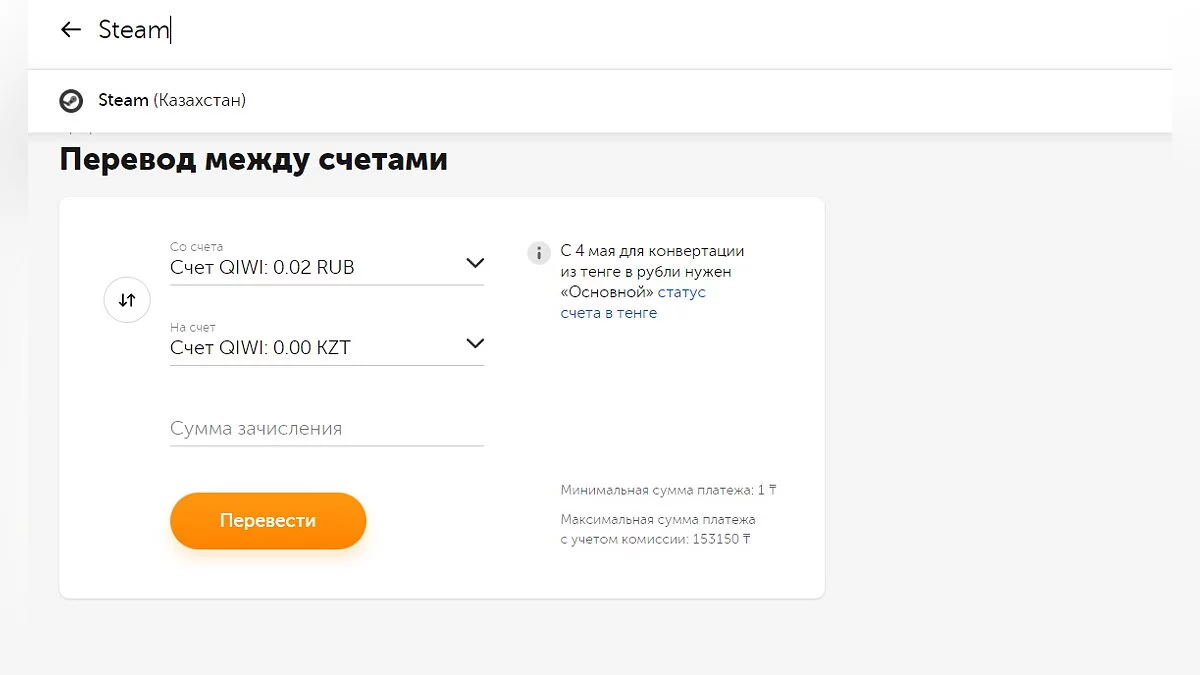The height and width of the screenshot is (675, 1200).
Task: Click the "Минимальная сумма платежа" text
Action: click(x=668, y=491)
